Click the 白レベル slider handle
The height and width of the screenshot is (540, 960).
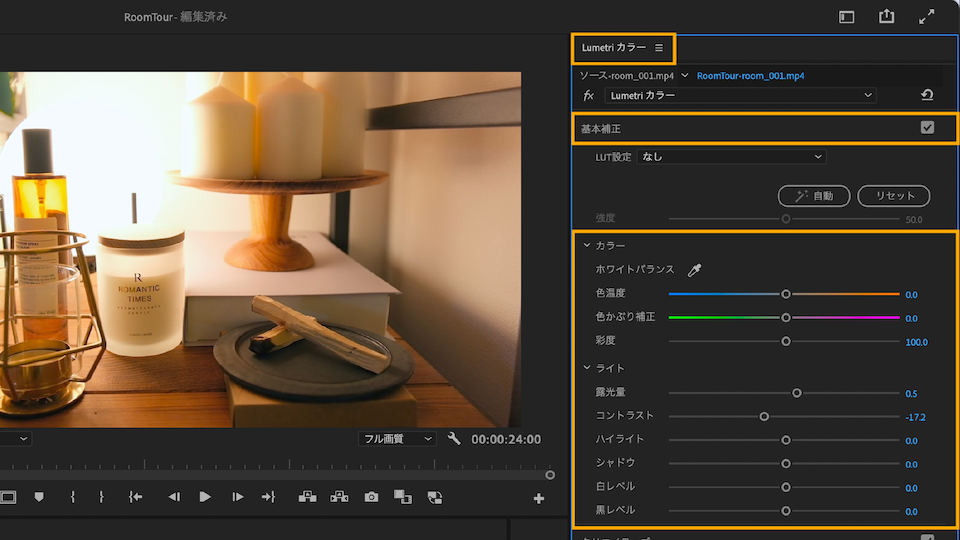click(x=786, y=487)
